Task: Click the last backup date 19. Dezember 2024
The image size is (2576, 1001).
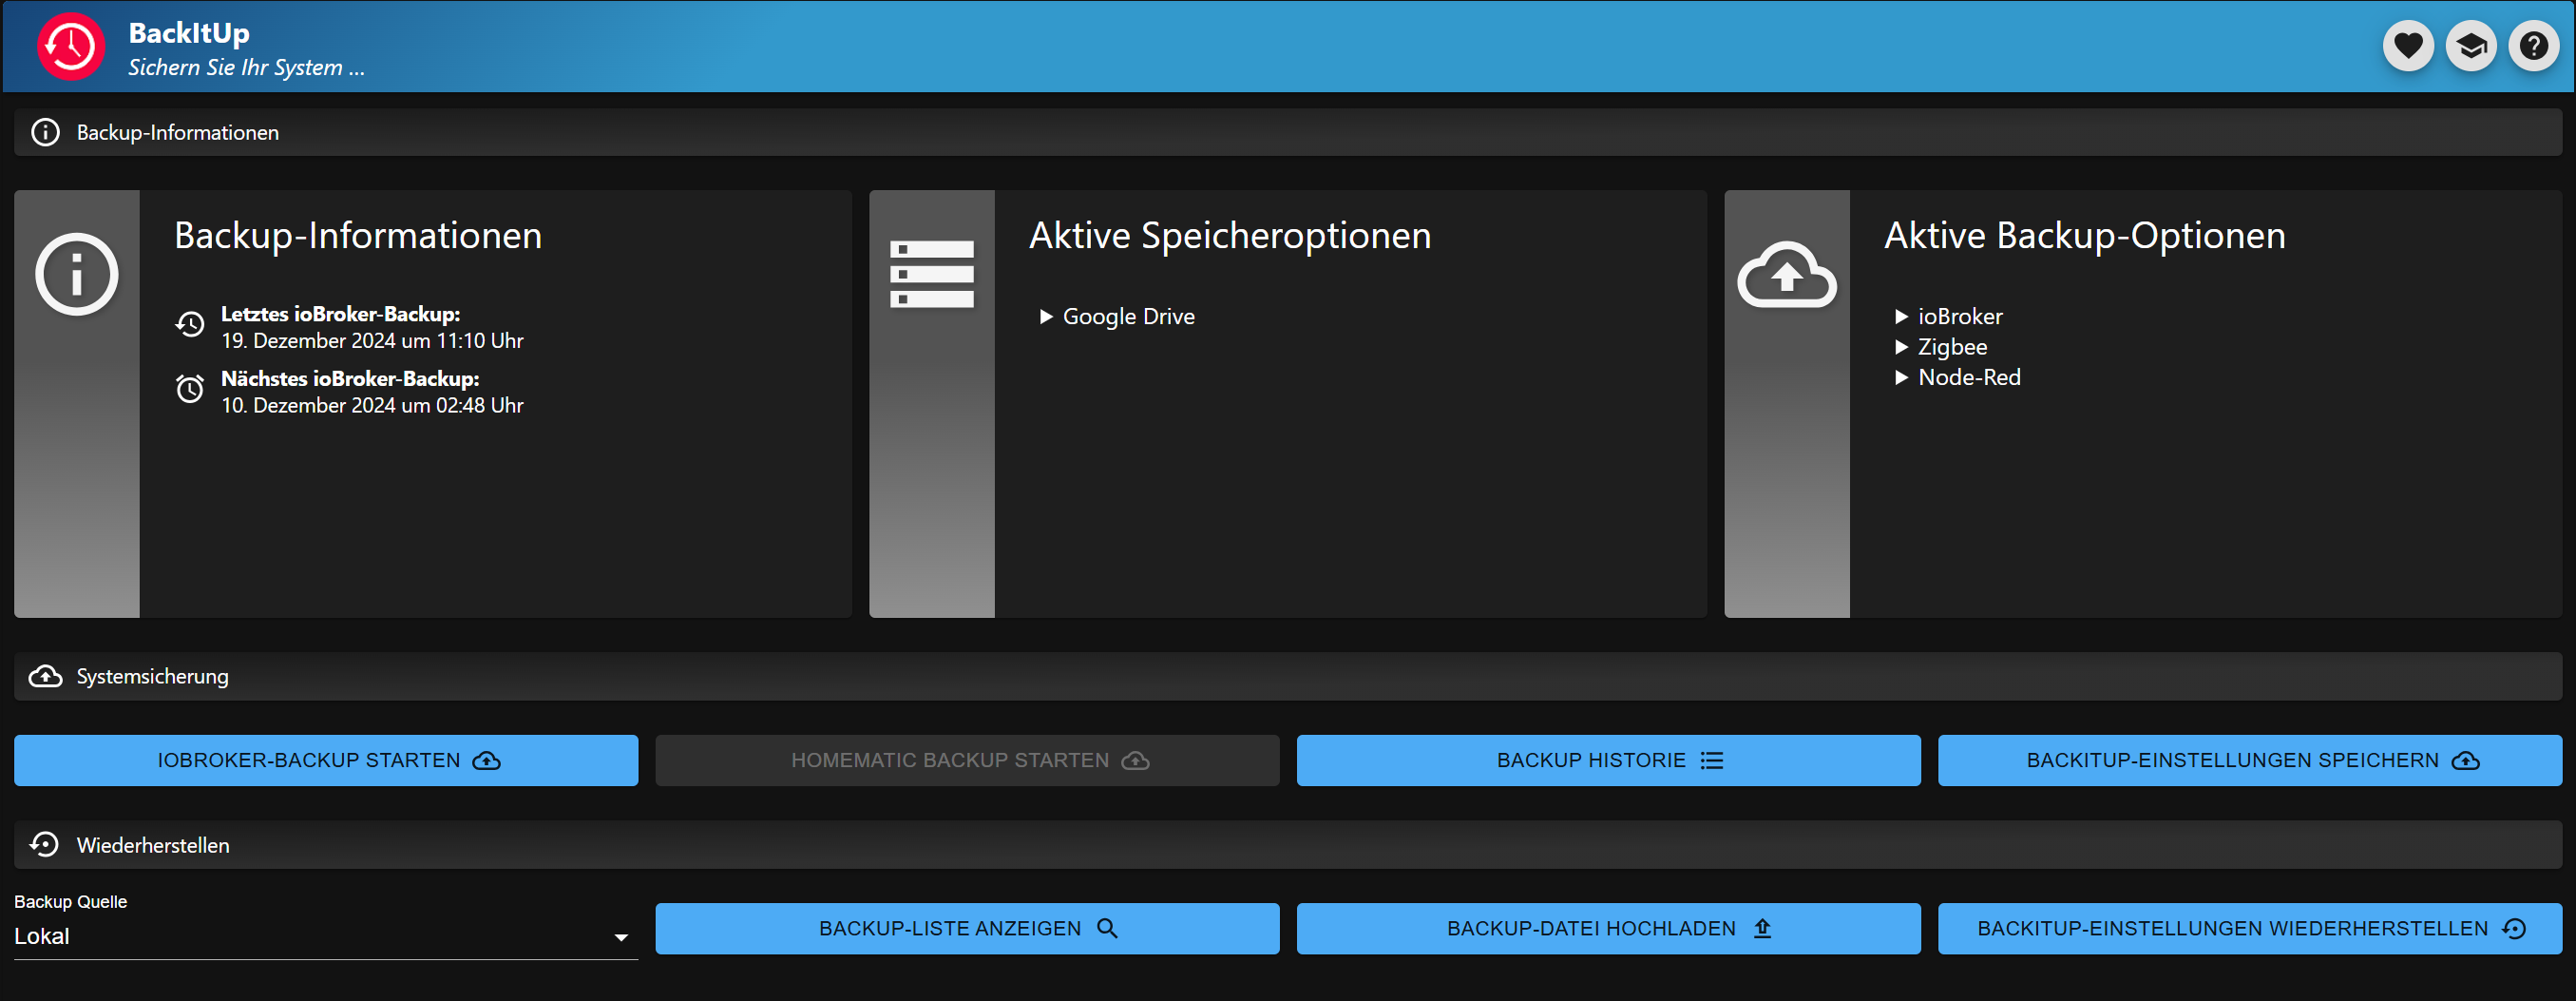Action: tap(372, 341)
